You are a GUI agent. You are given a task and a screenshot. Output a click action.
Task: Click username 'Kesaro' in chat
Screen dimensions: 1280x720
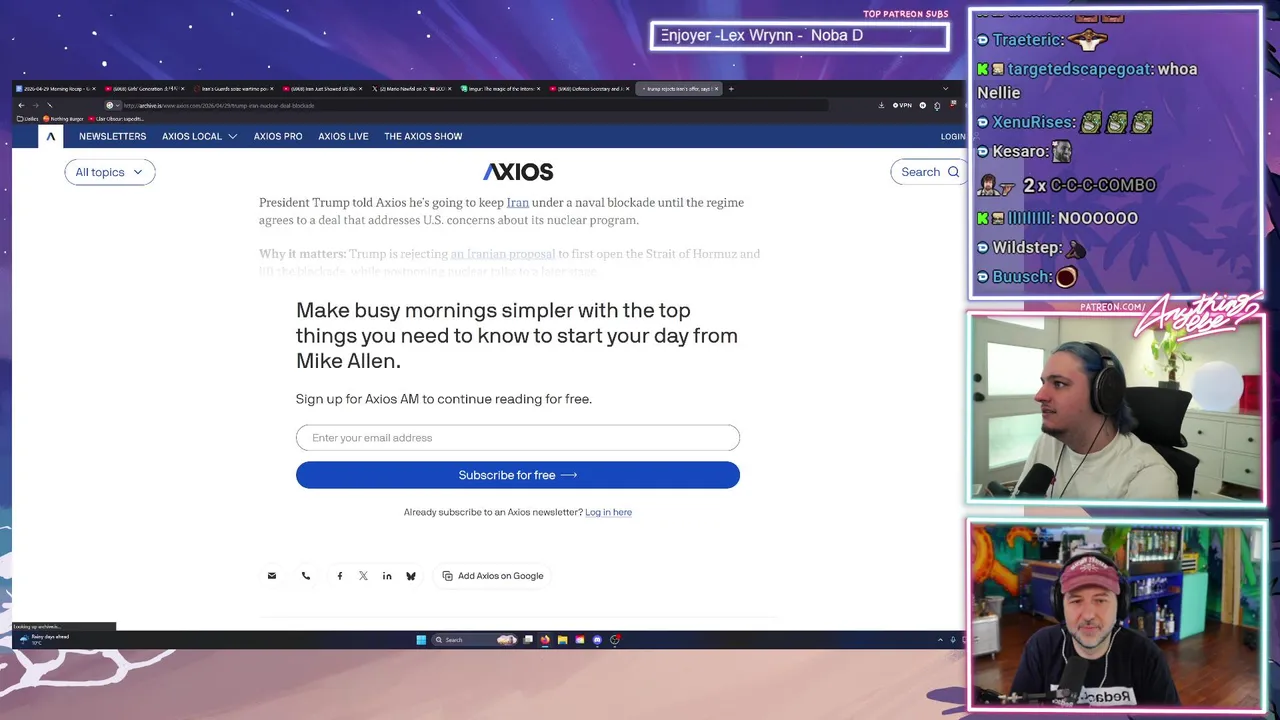(1019, 151)
